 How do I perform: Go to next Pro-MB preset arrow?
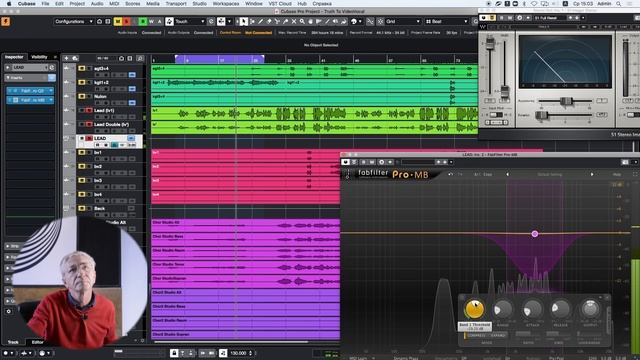point(592,175)
